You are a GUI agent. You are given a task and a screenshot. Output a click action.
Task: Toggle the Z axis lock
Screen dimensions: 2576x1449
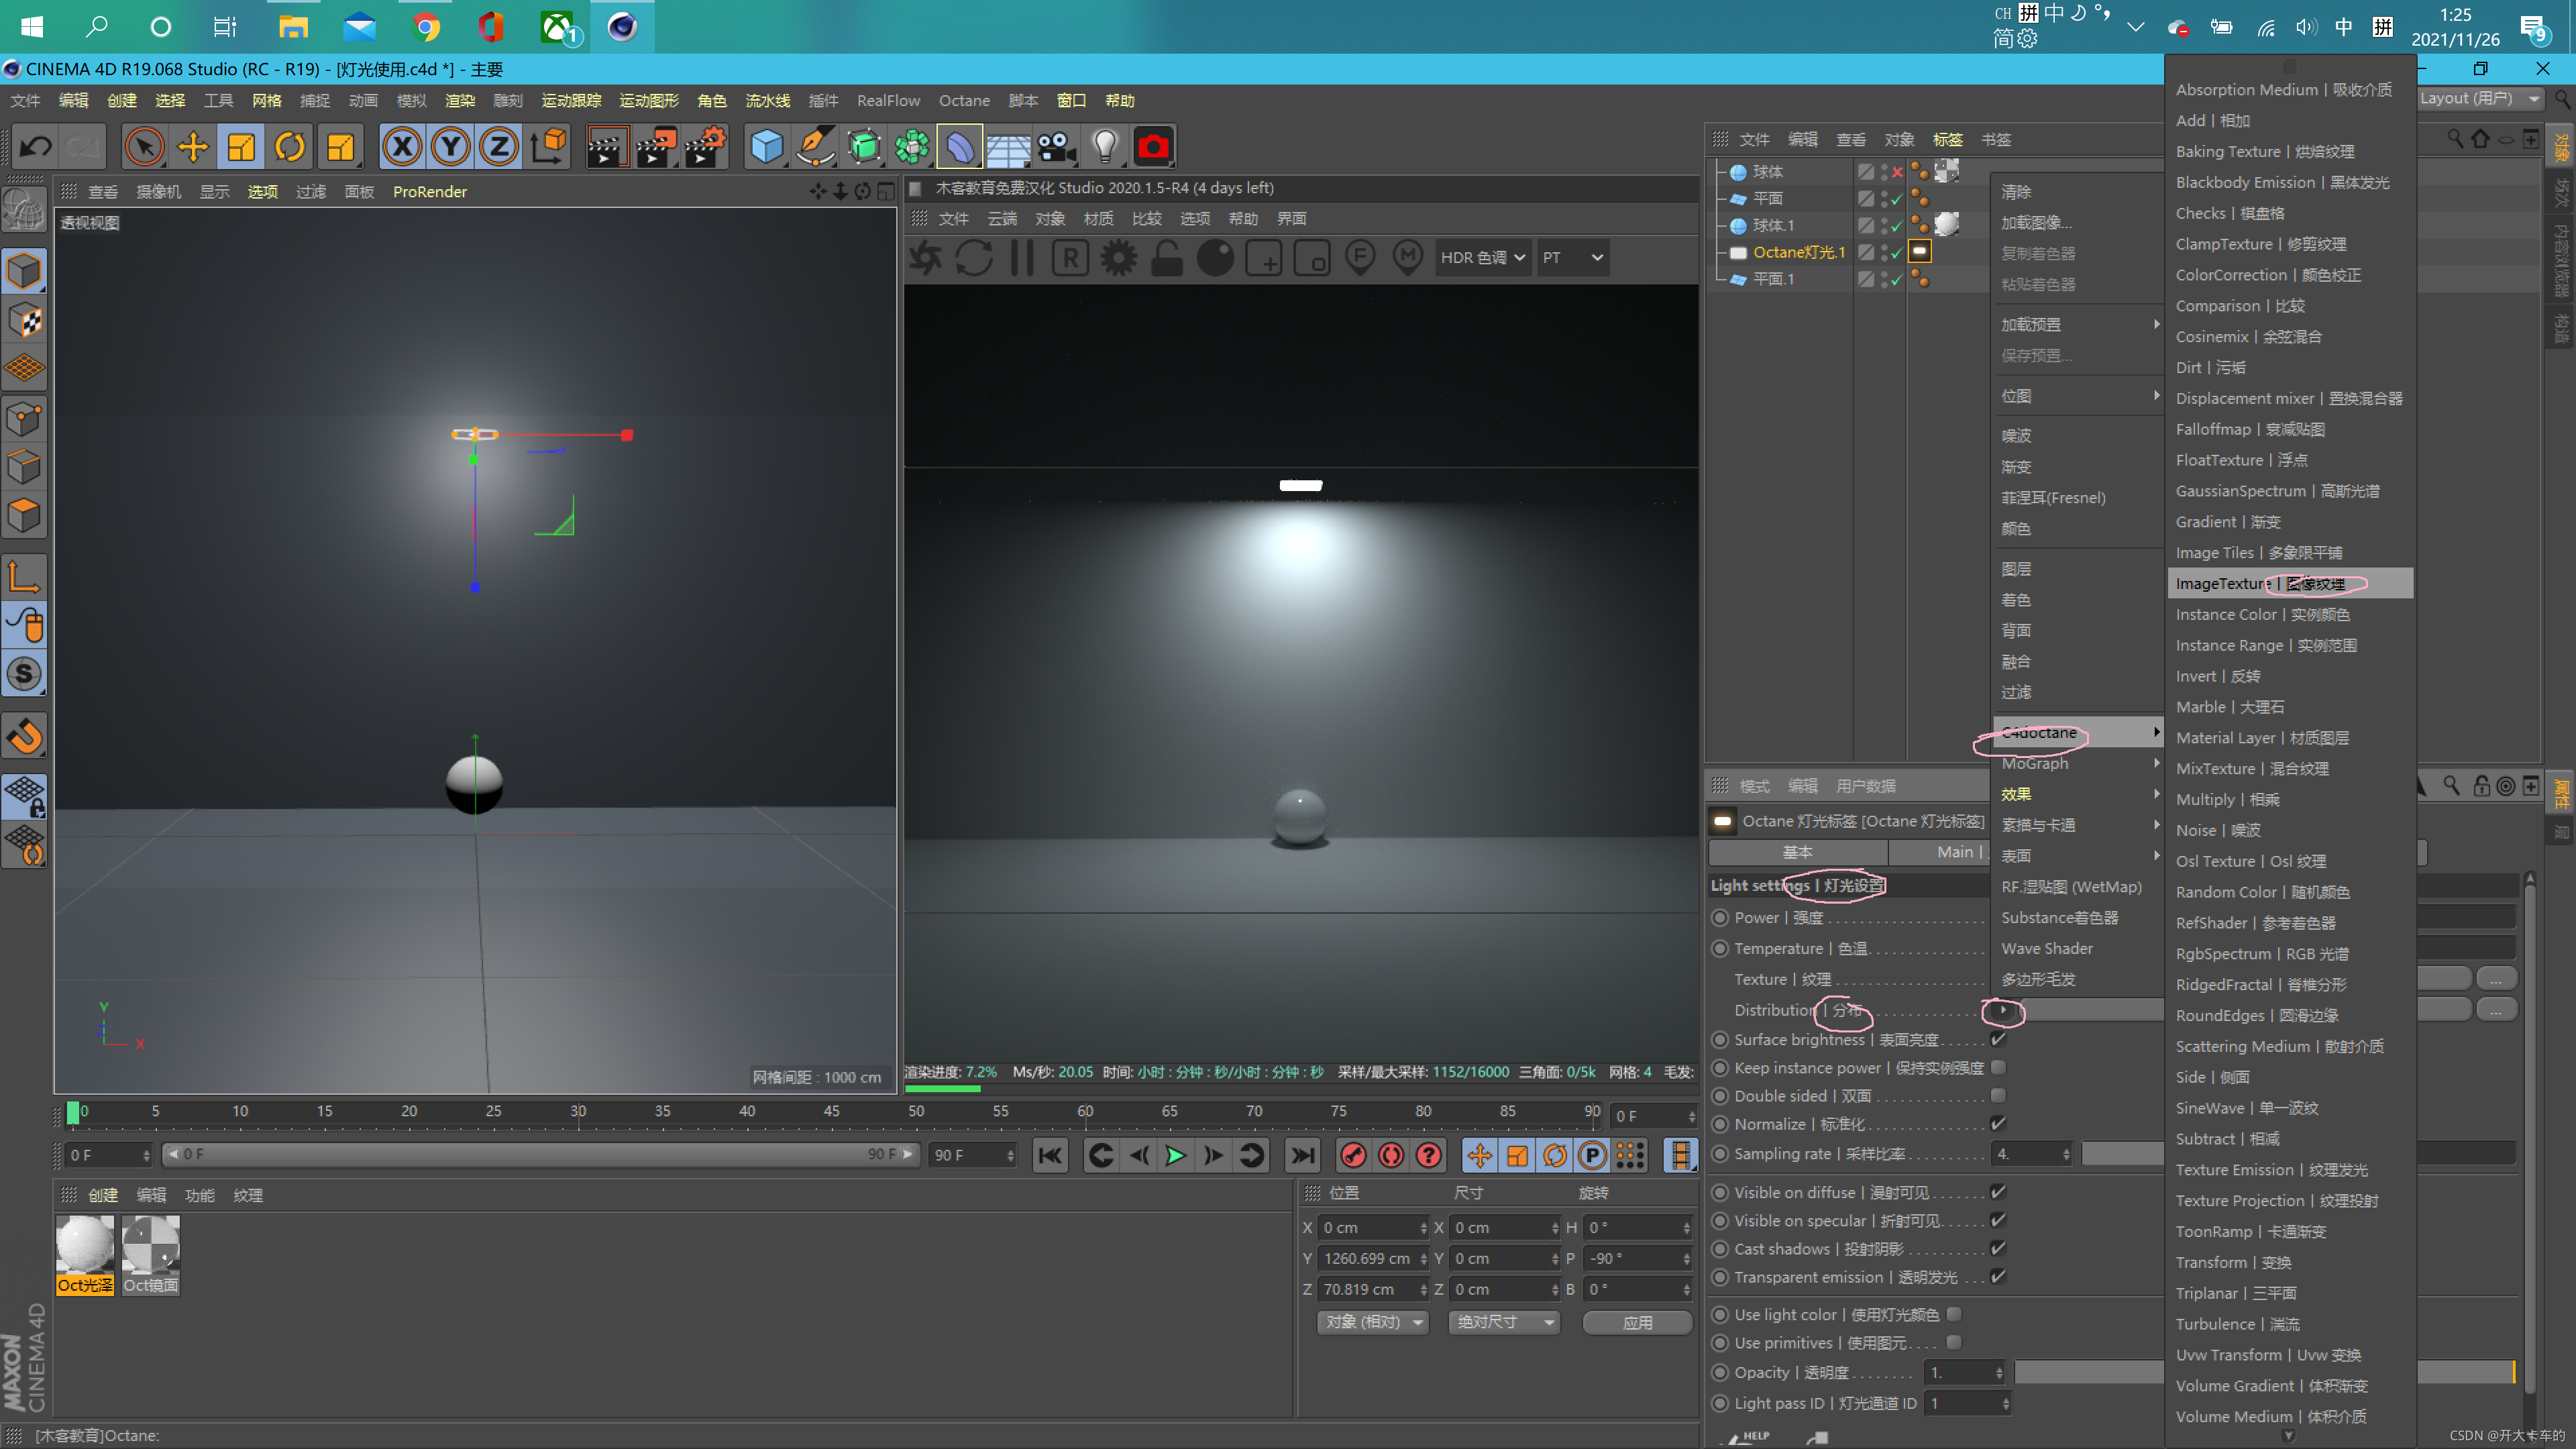click(x=499, y=147)
